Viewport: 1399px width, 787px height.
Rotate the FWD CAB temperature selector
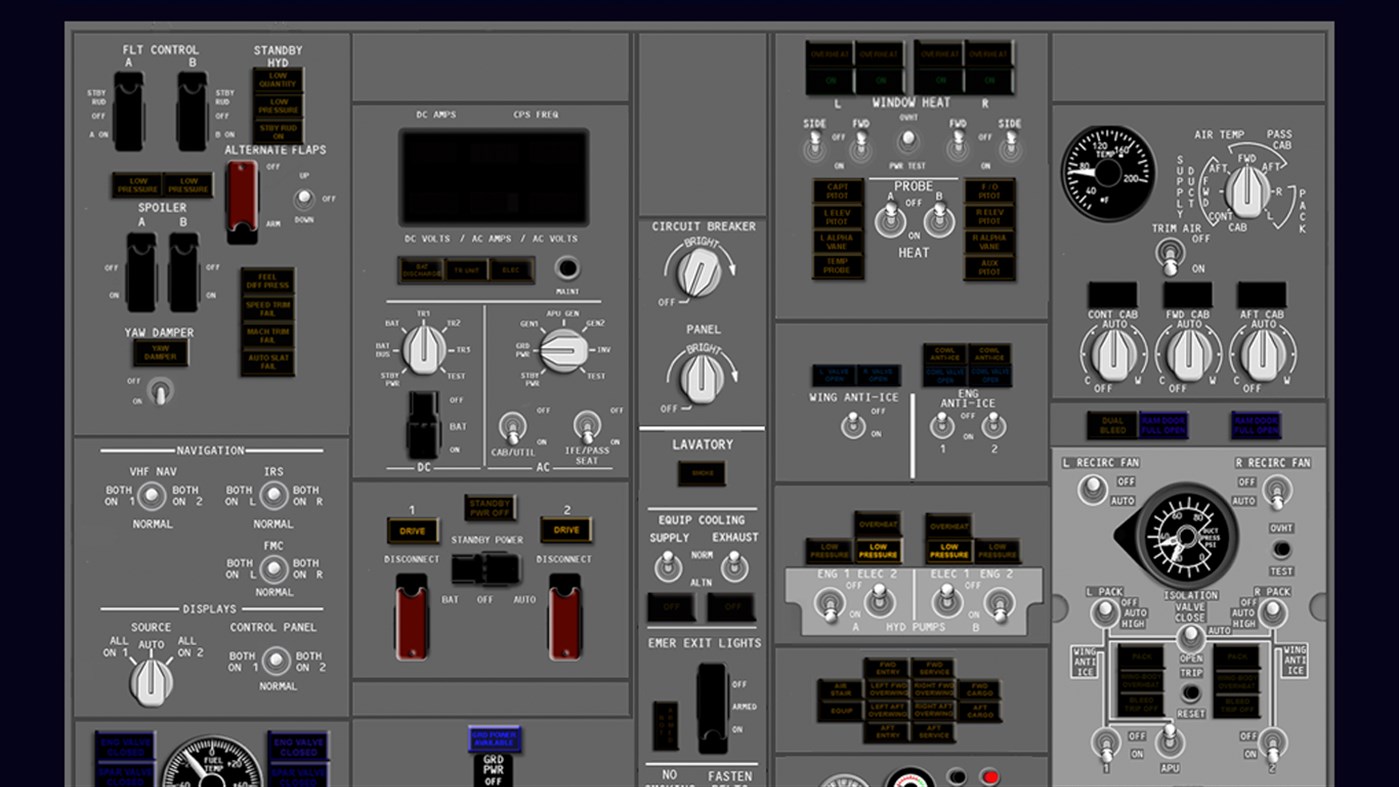[x=1187, y=355]
